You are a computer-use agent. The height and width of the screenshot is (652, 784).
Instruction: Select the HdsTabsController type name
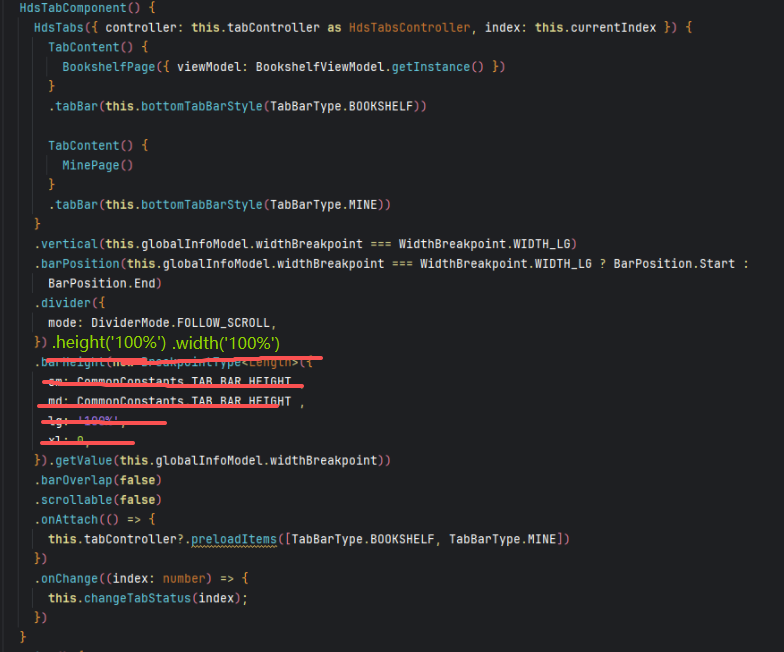point(410,28)
